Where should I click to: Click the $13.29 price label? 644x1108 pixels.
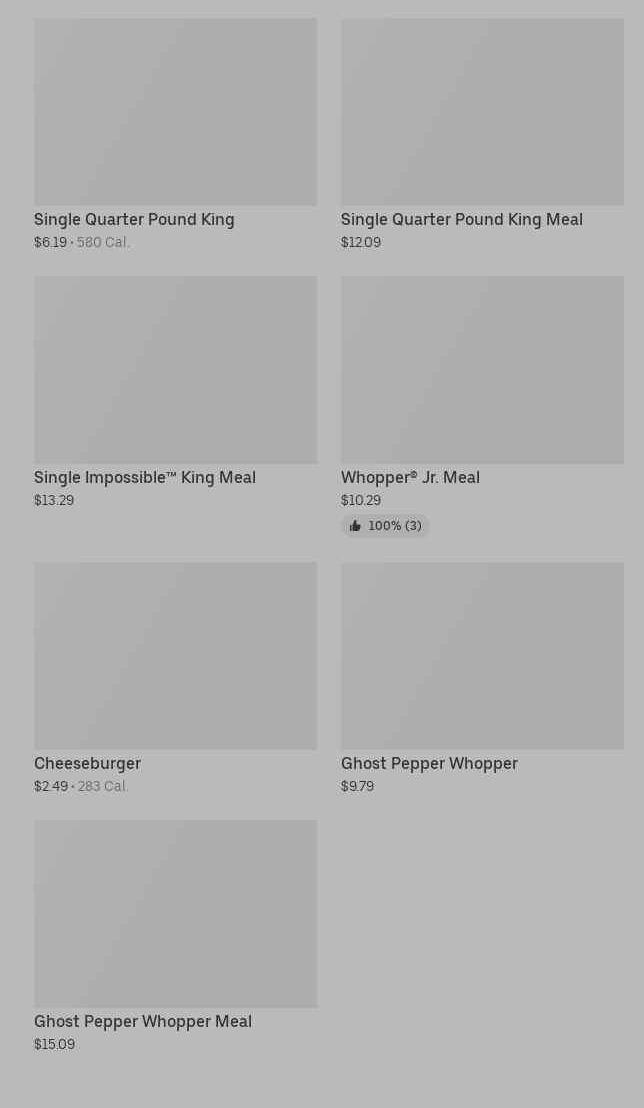click(x=54, y=501)
